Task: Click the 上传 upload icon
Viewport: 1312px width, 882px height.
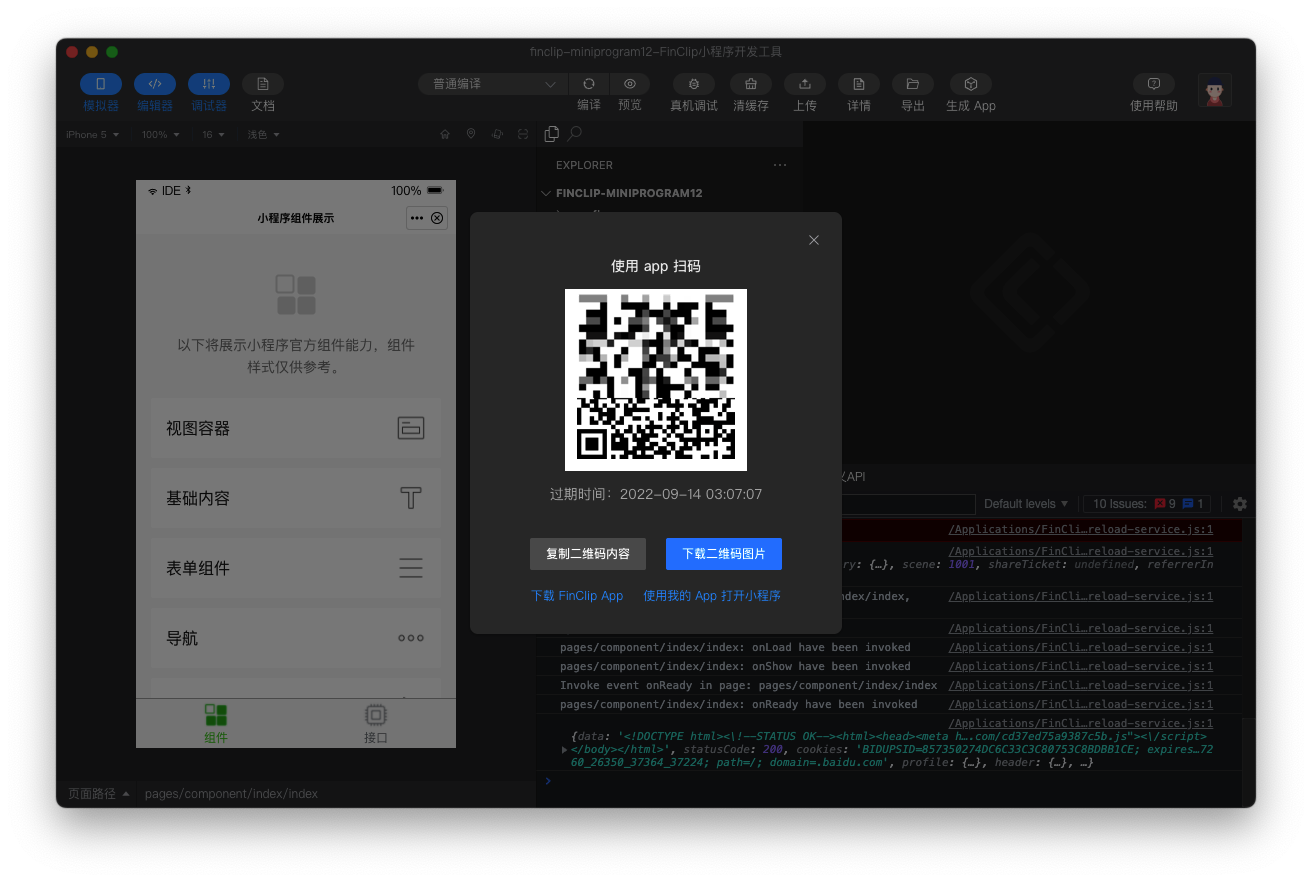Action: (x=805, y=85)
